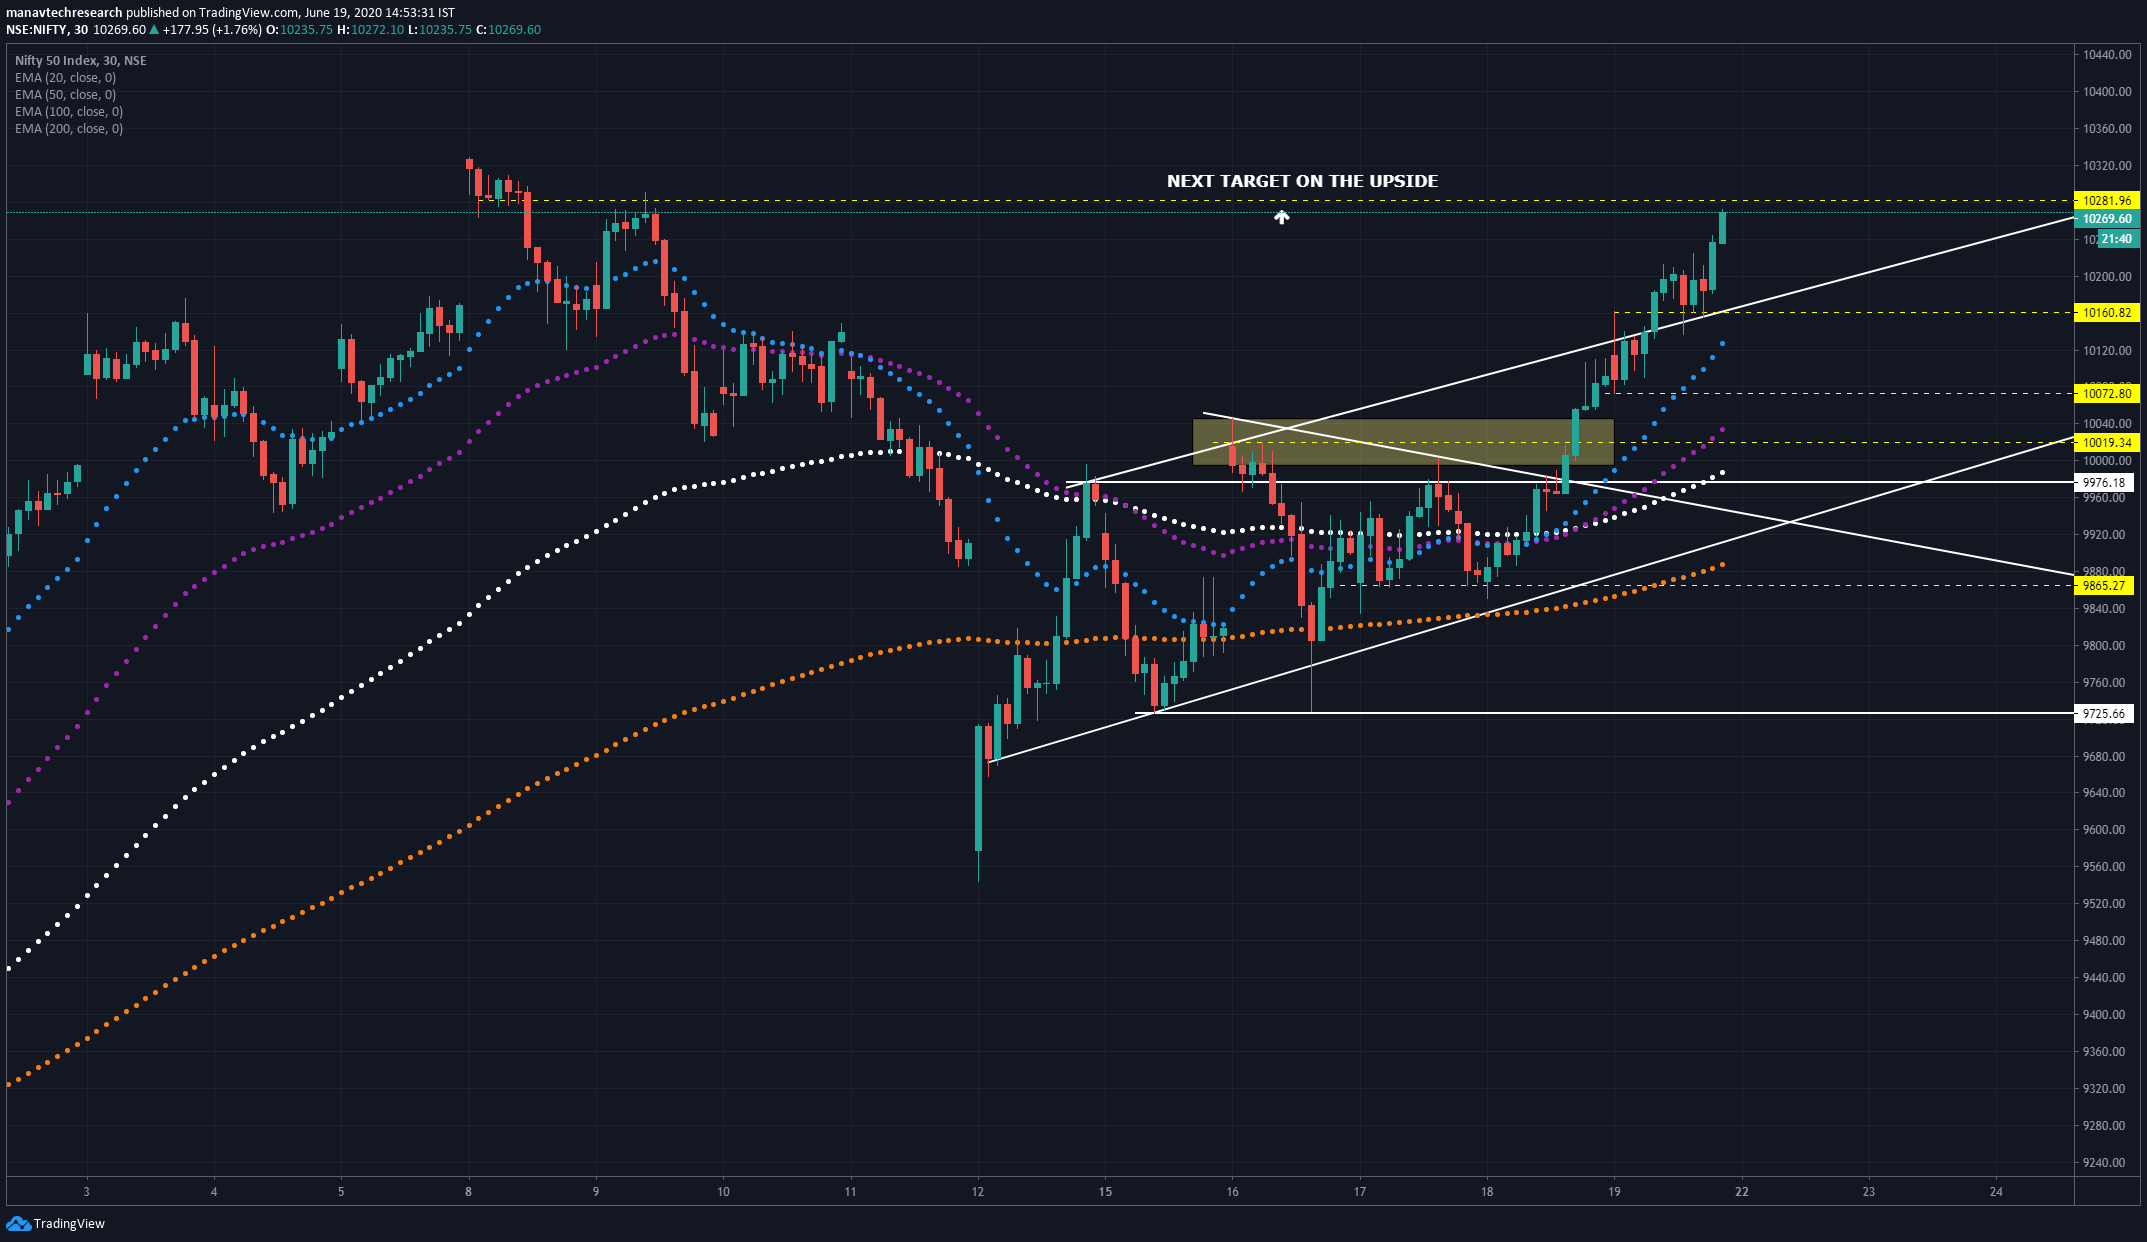The width and height of the screenshot is (2147, 1242).
Task: Click date 3 on the time axis
Action: [87, 1191]
